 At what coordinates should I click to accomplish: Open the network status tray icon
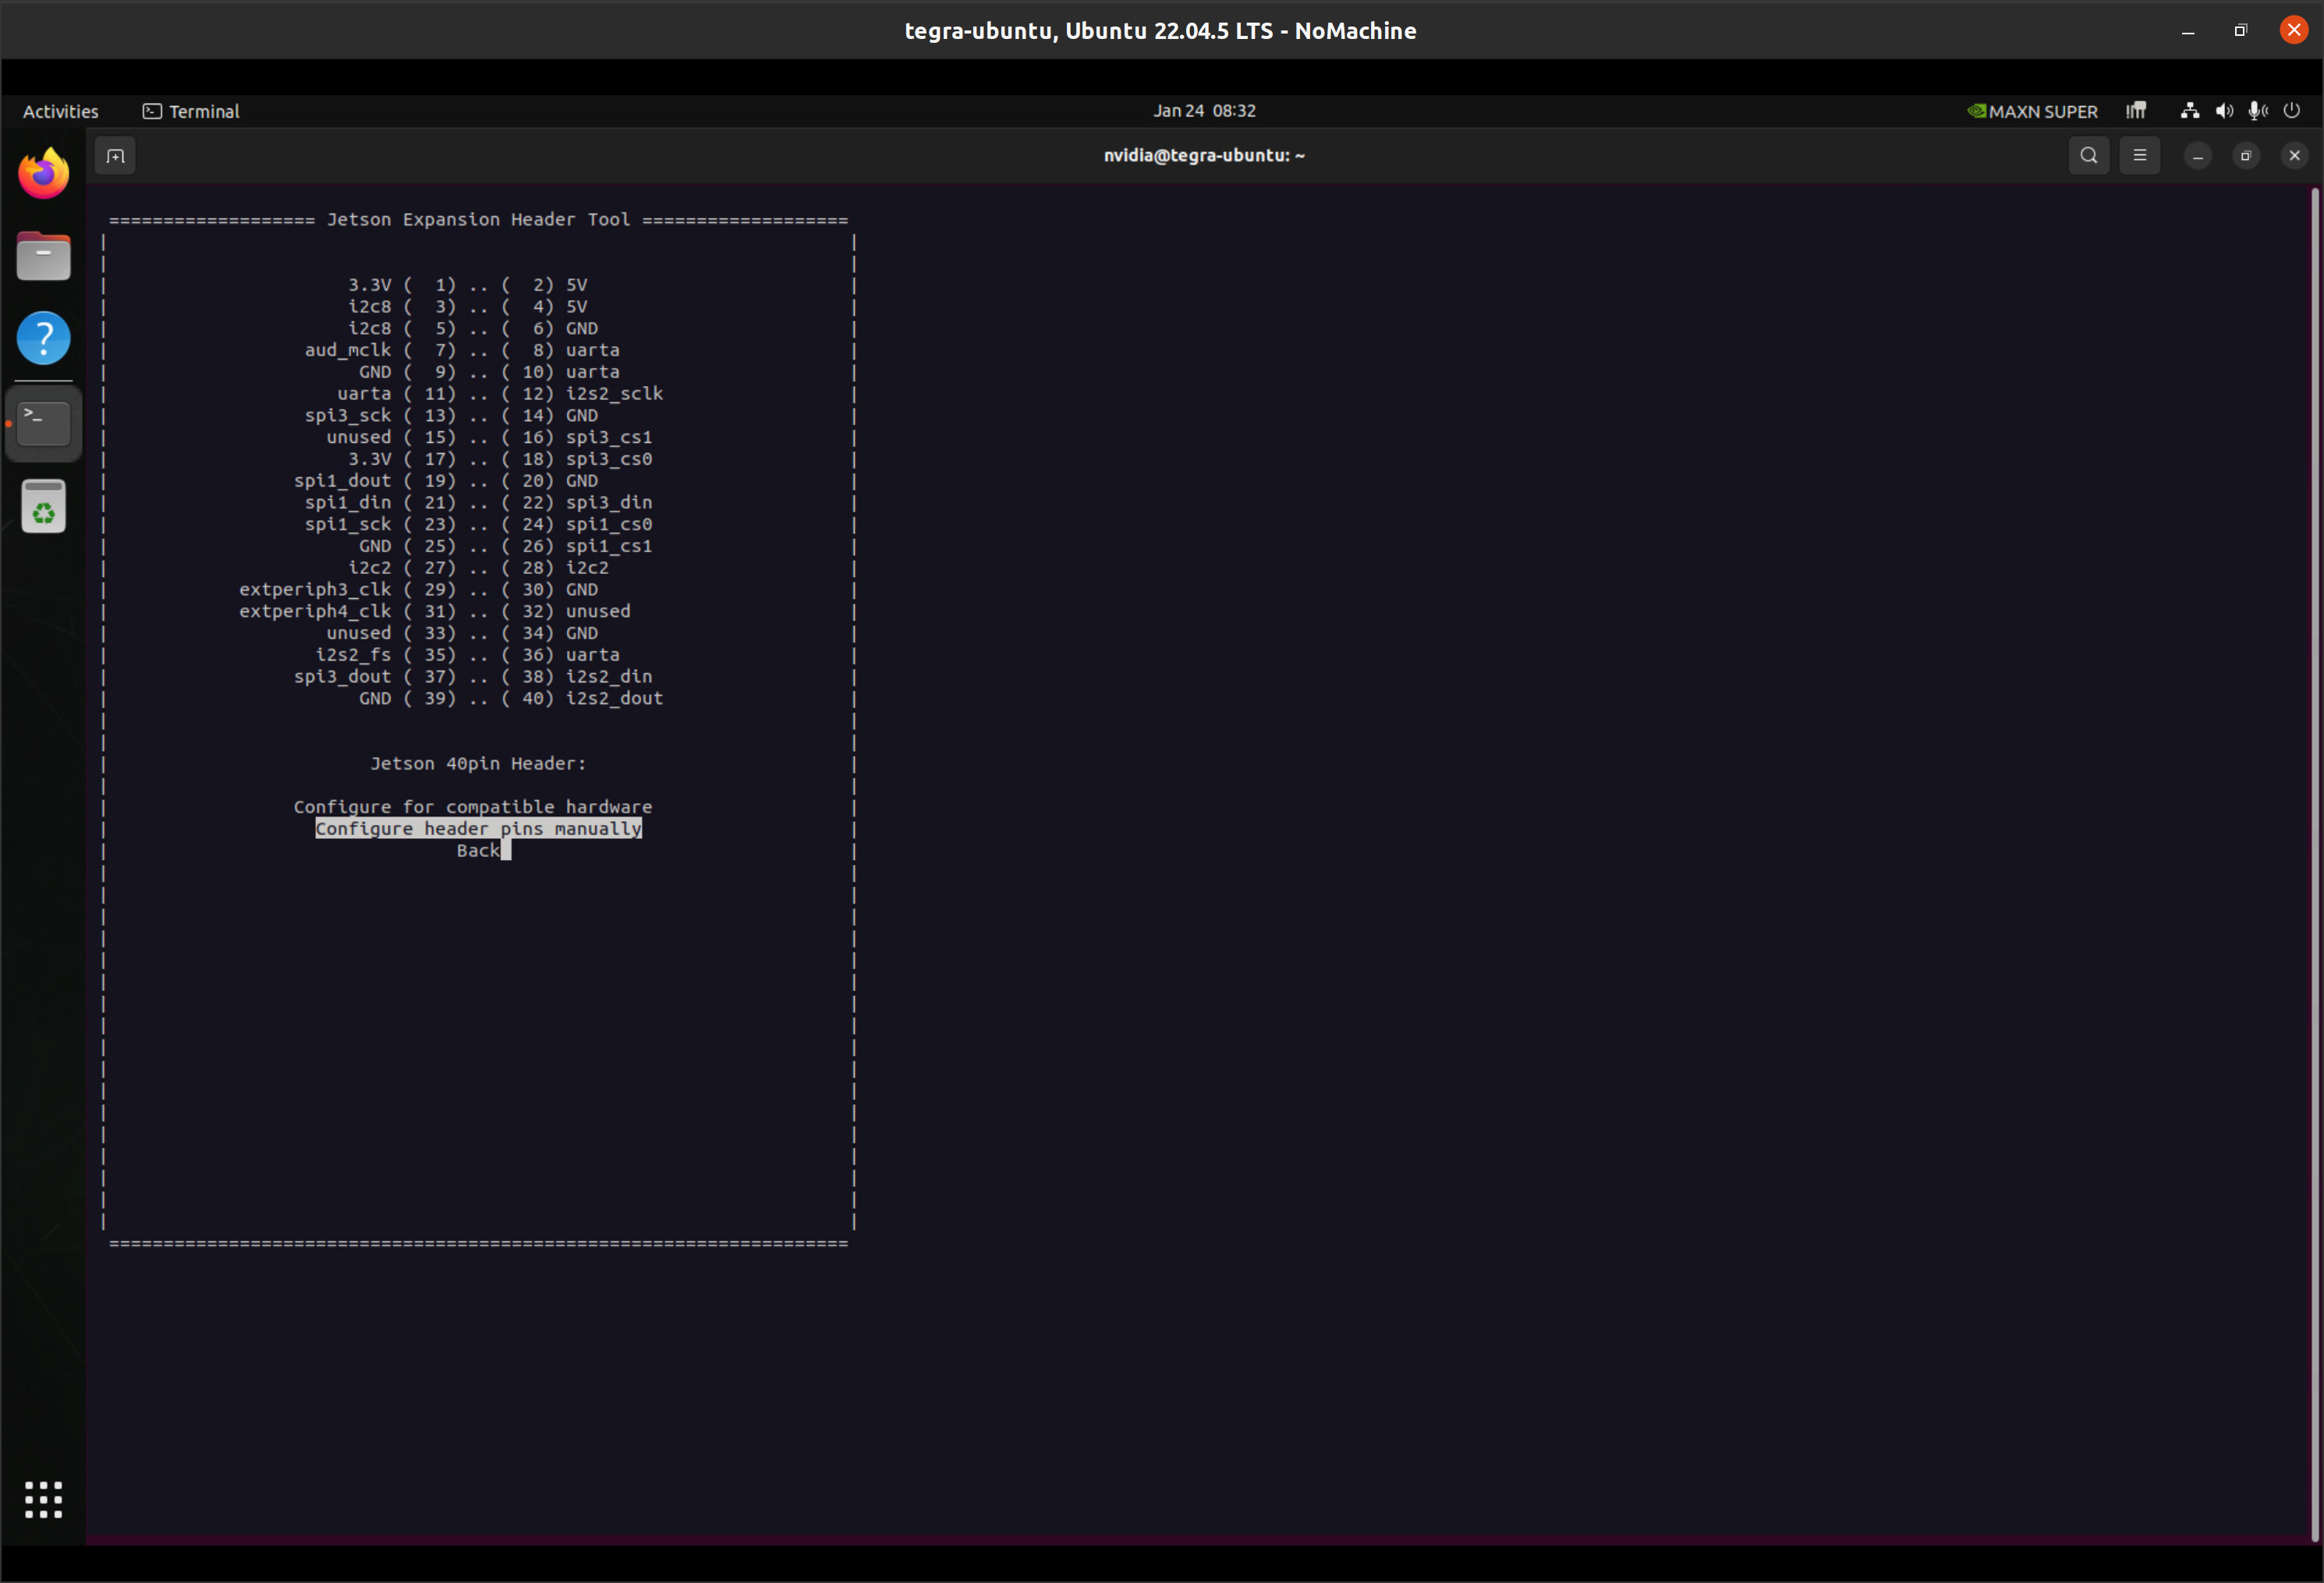(2189, 111)
